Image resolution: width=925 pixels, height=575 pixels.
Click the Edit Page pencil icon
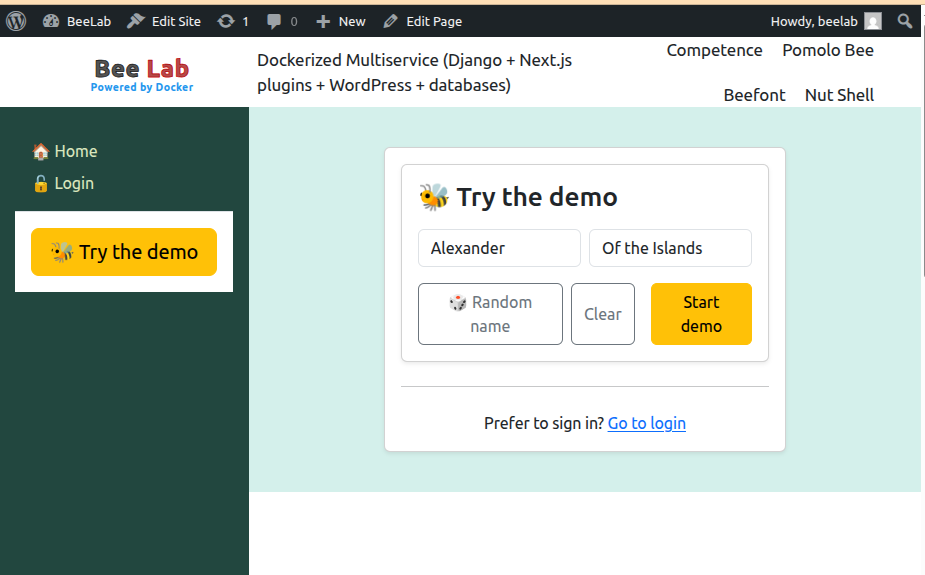pyautogui.click(x=390, y=21)
